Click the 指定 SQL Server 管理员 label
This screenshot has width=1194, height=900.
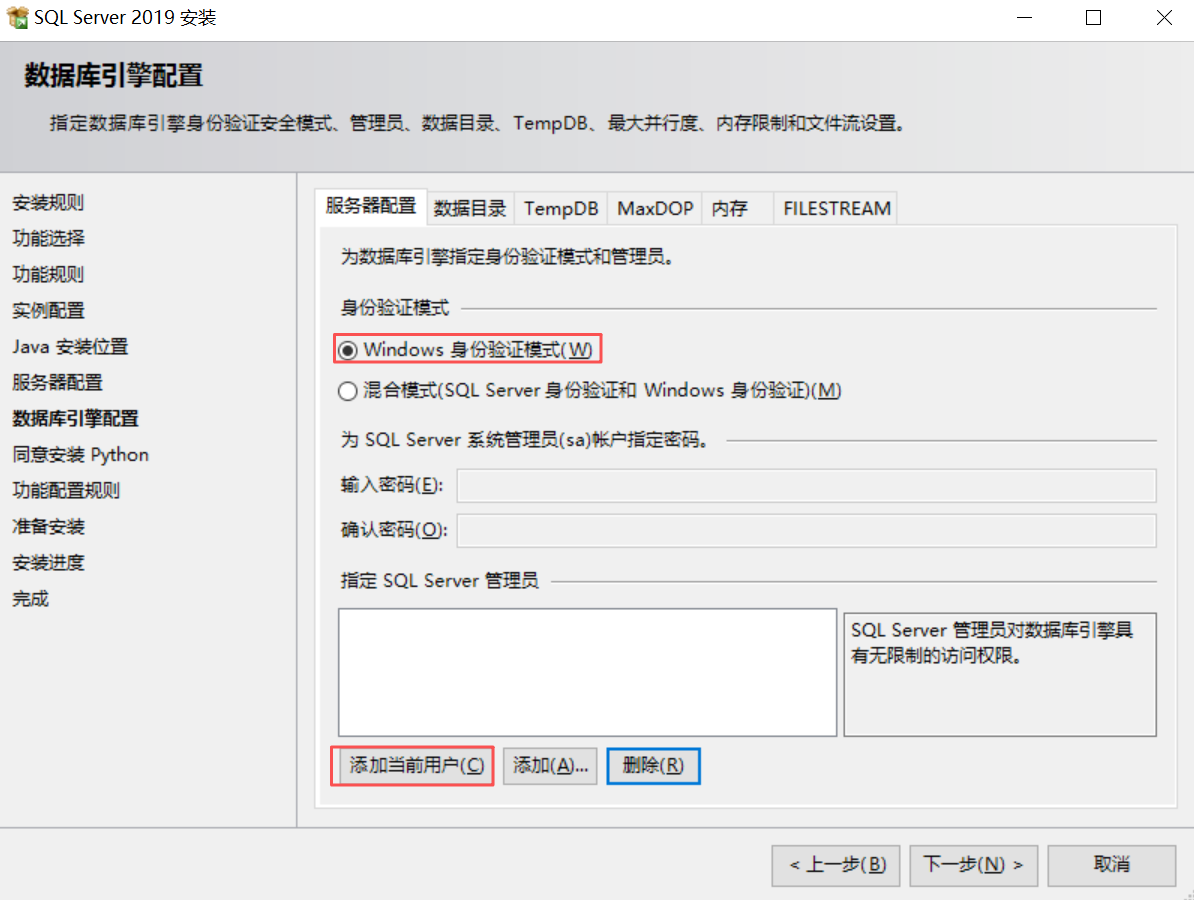(439, 581)
